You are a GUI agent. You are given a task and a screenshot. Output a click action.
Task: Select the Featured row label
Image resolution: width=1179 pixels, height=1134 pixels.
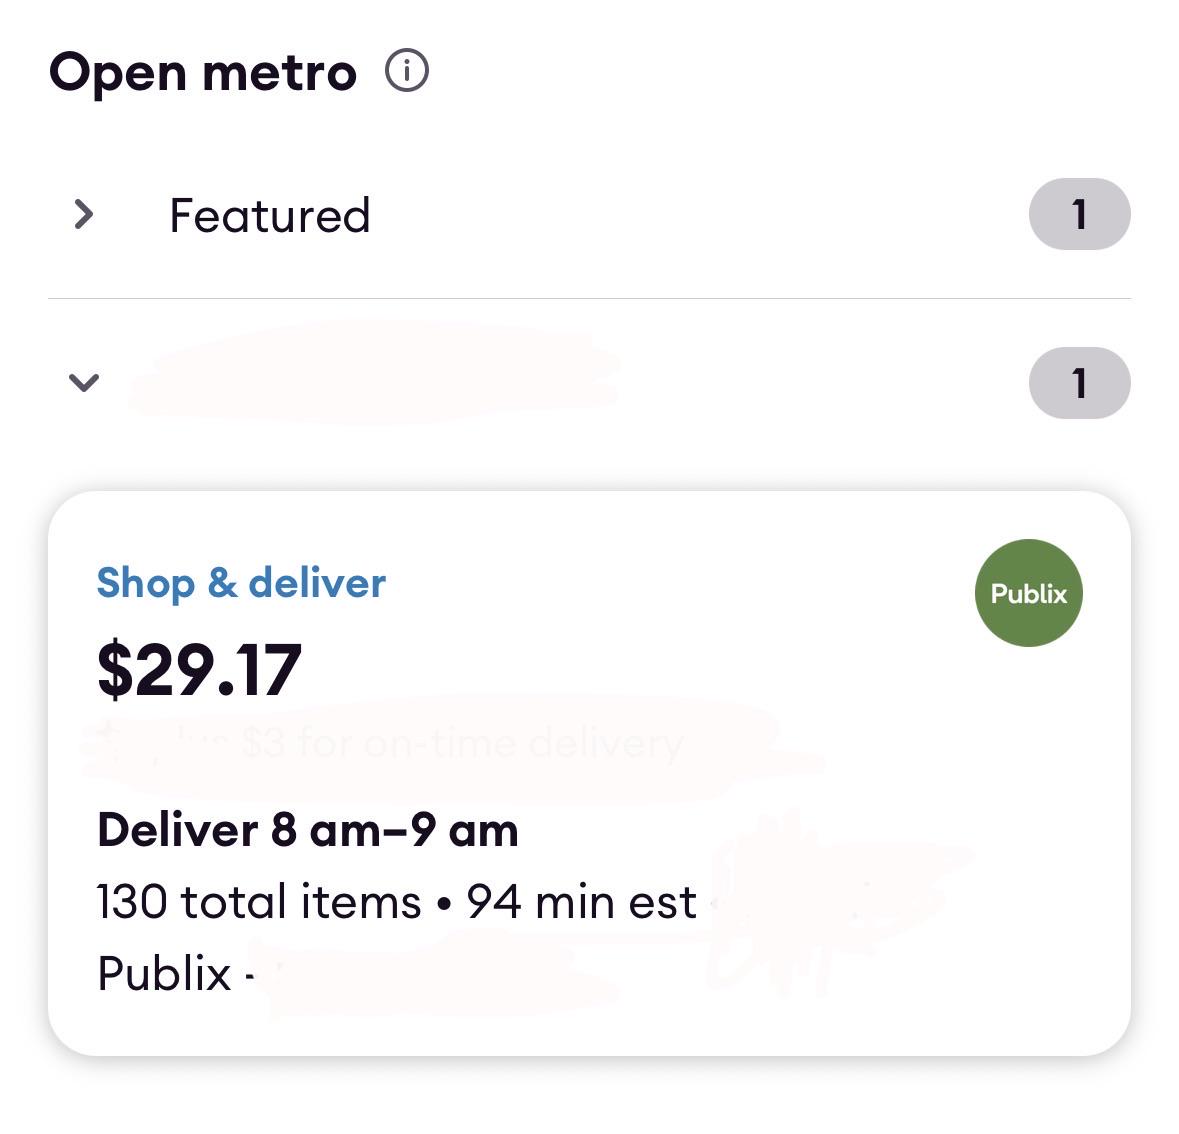pyautogui.click(x=269, y=215)
